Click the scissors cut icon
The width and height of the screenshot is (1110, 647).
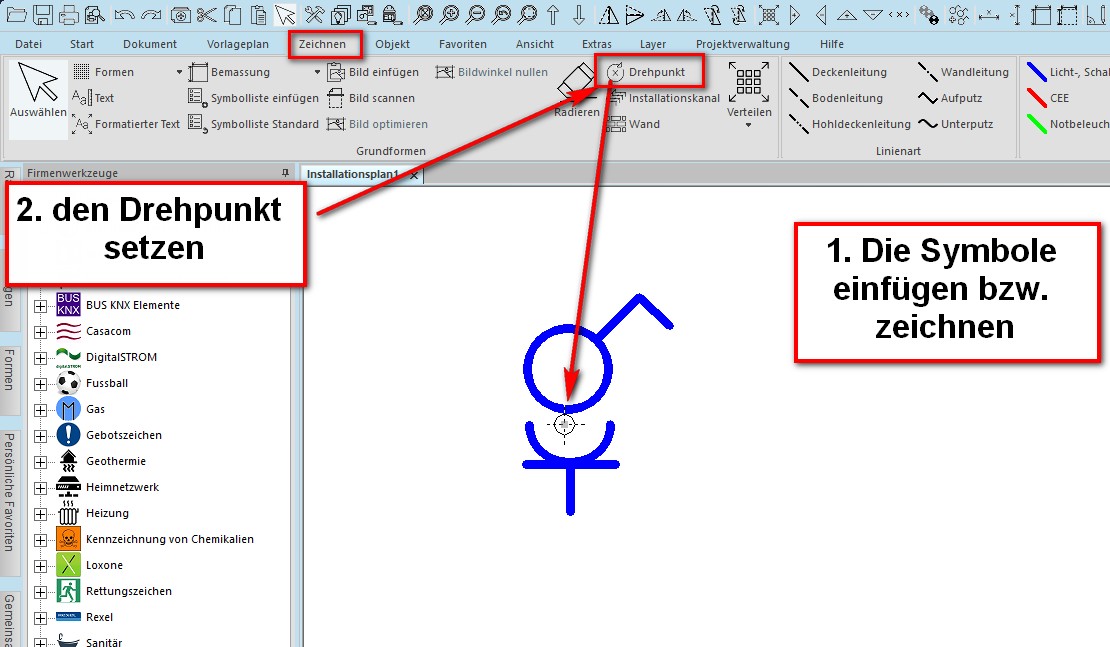tap(207, 14)
